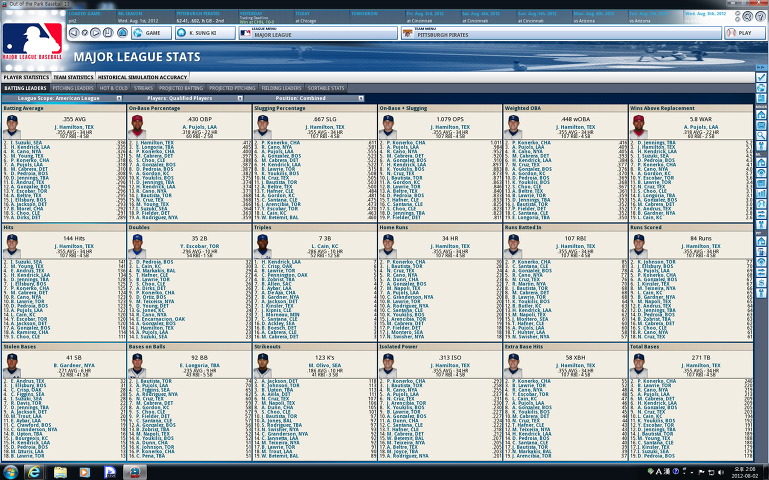Click the headset icon in the ML sidebar section

coord(761,203)
